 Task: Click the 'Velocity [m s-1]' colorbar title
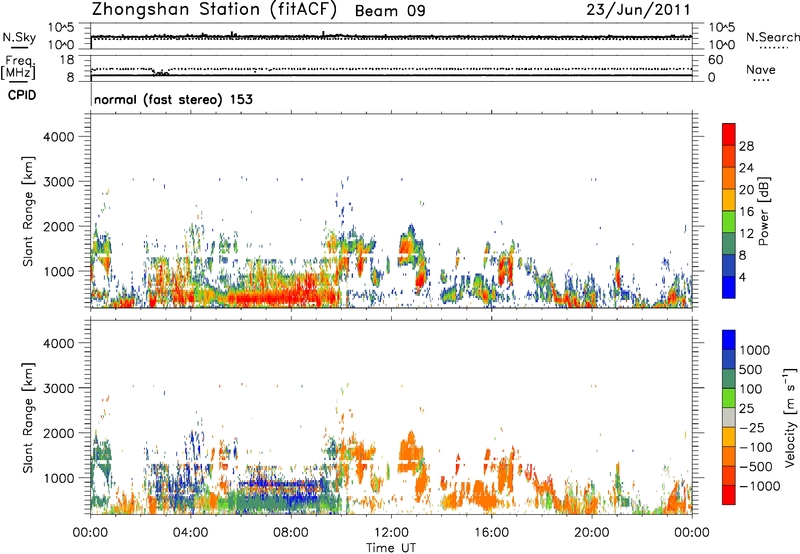pyautogui.click(x=790, y=417)
